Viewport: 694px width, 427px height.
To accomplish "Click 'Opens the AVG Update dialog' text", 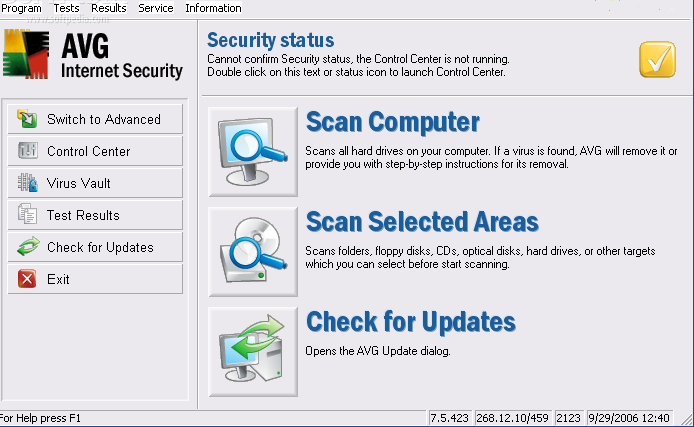I will click(378, 351).
